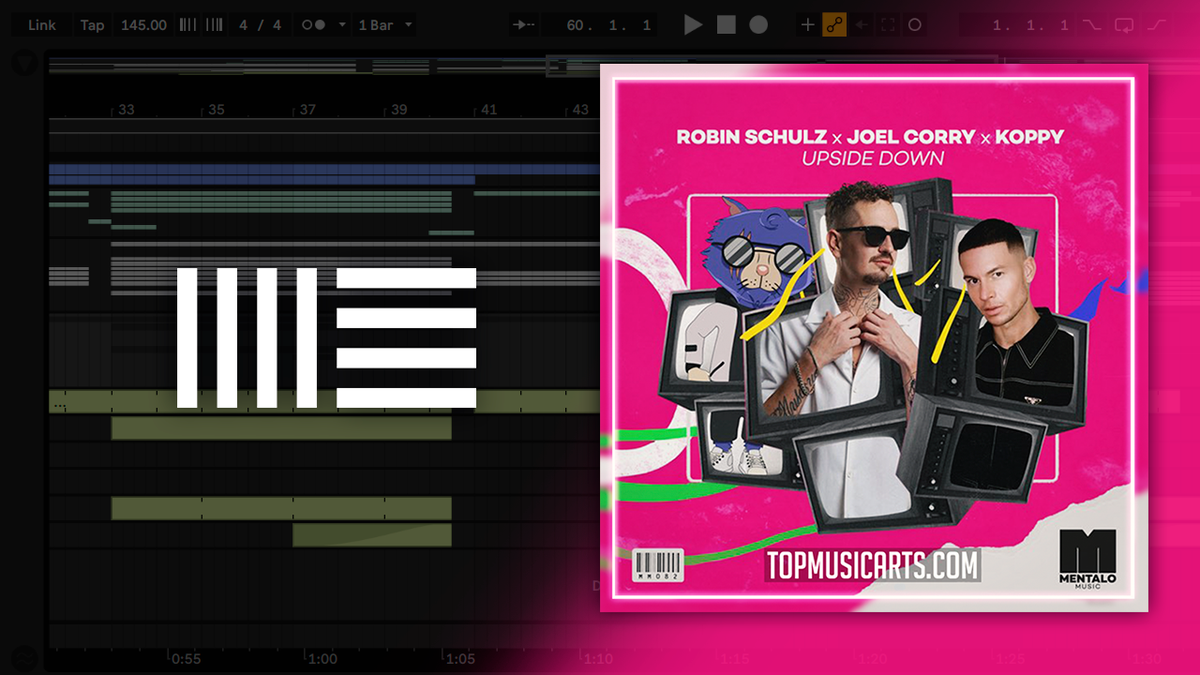This screenshot has width=1200, height=675.
Task: Click the Ableton Live logo in the arrangement
Action: [327, 335]
